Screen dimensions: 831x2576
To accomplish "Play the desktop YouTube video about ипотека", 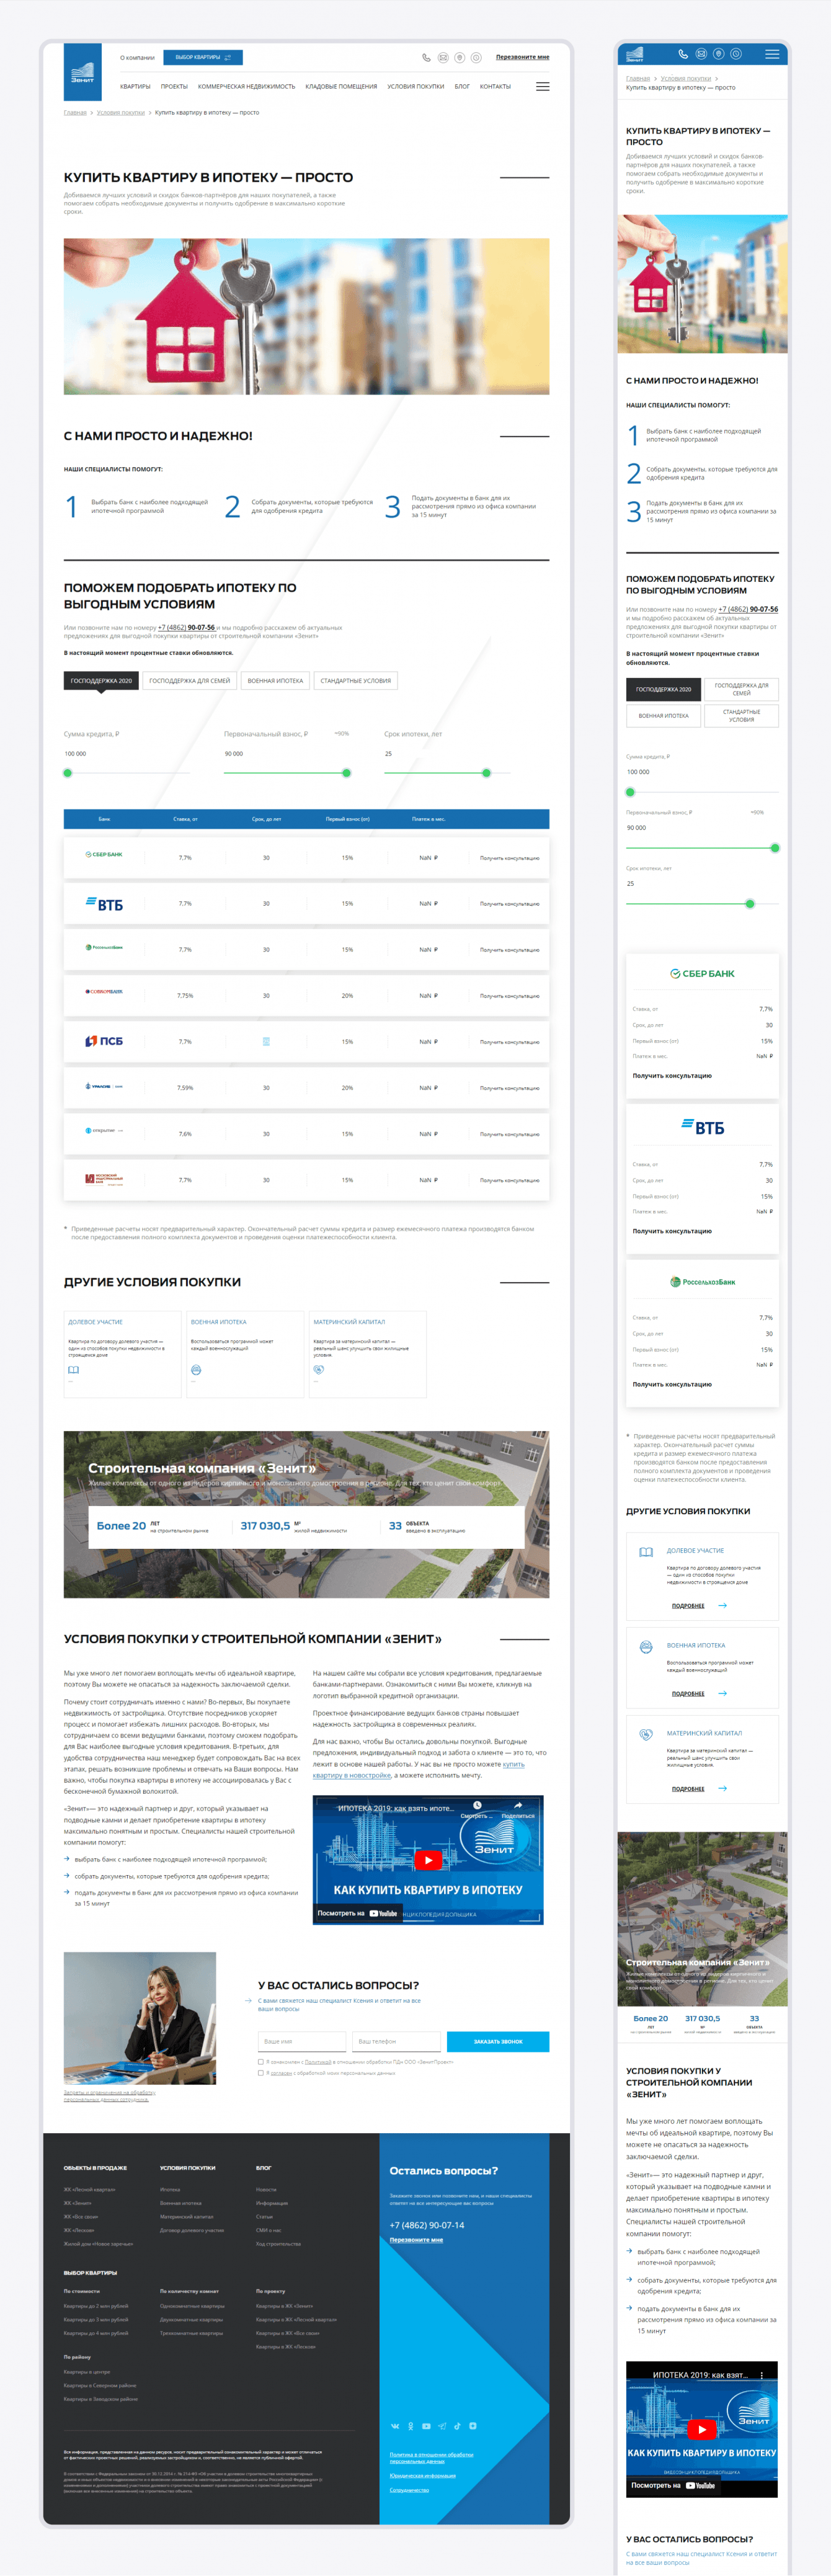I will [x=428, y=1860].
